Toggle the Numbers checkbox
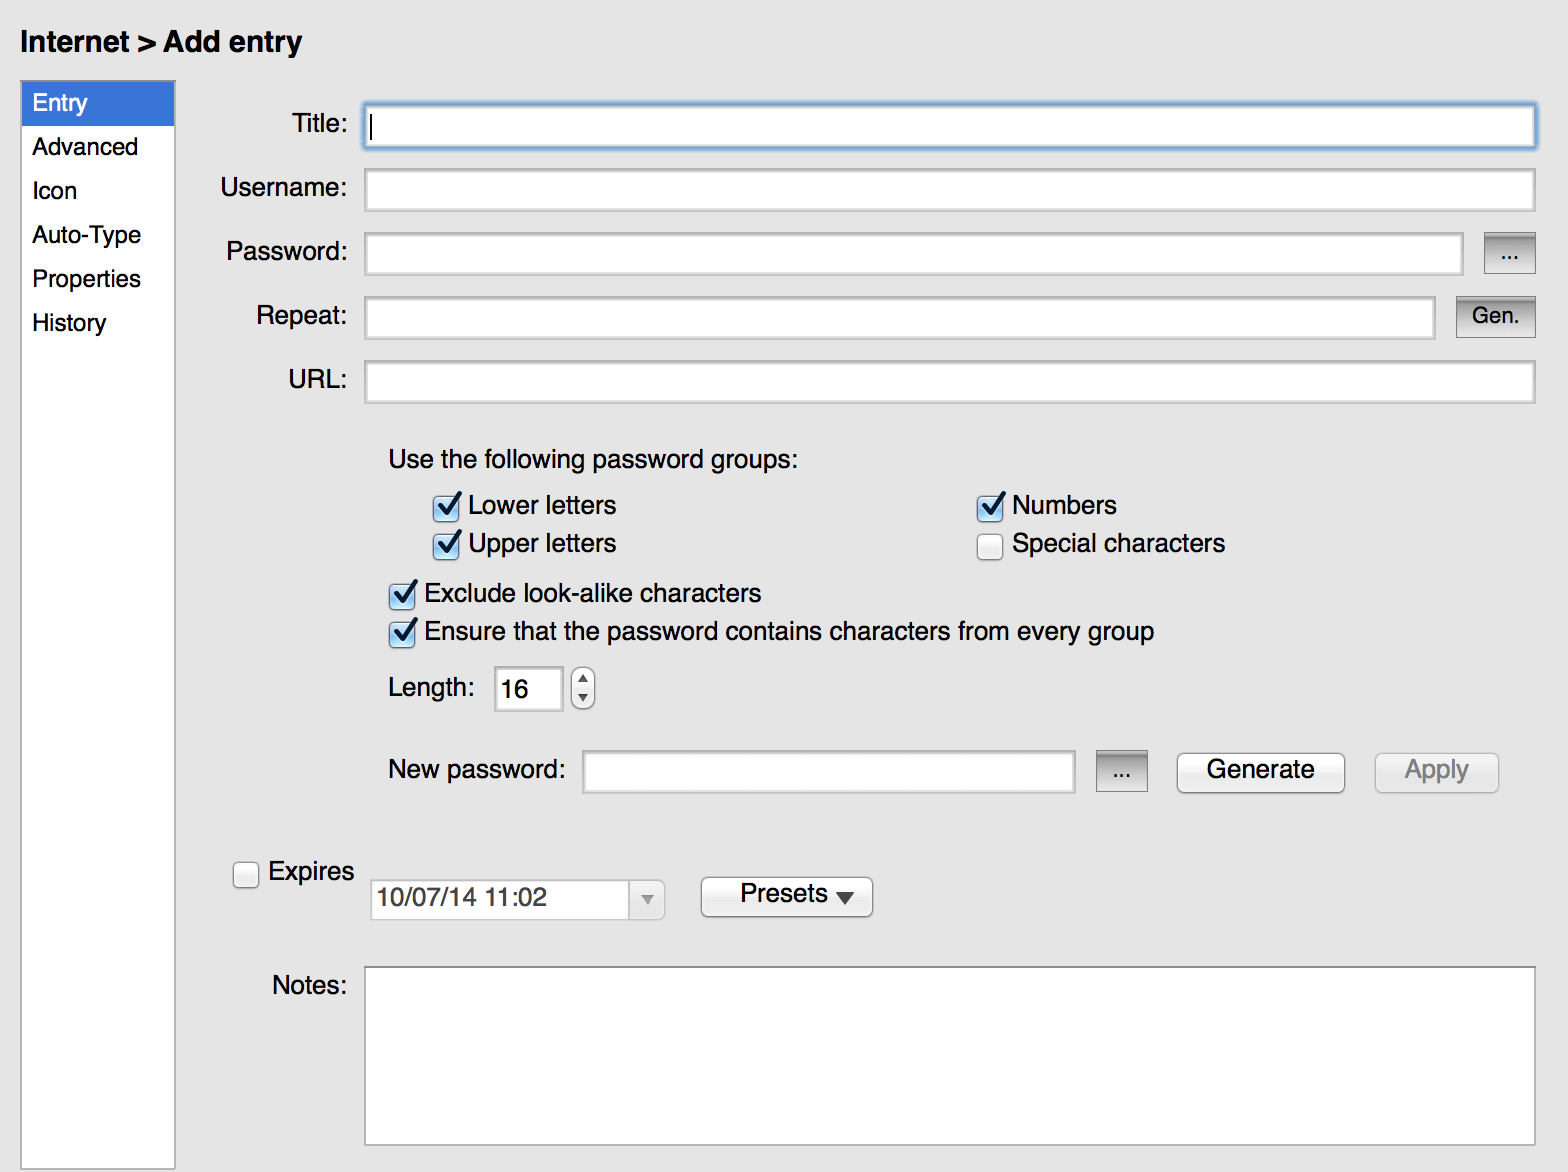 coord(990,507)
